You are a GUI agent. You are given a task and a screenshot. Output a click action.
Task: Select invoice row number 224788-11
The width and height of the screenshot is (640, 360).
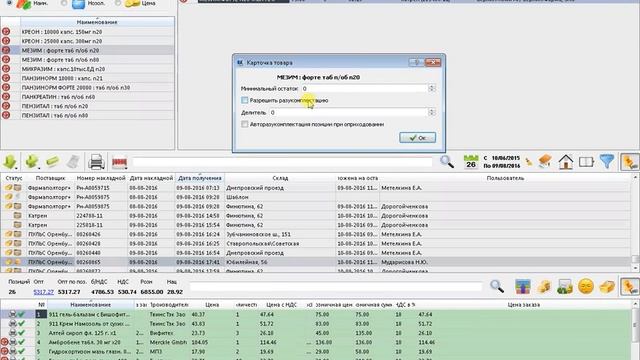click(x=316, y=216)
